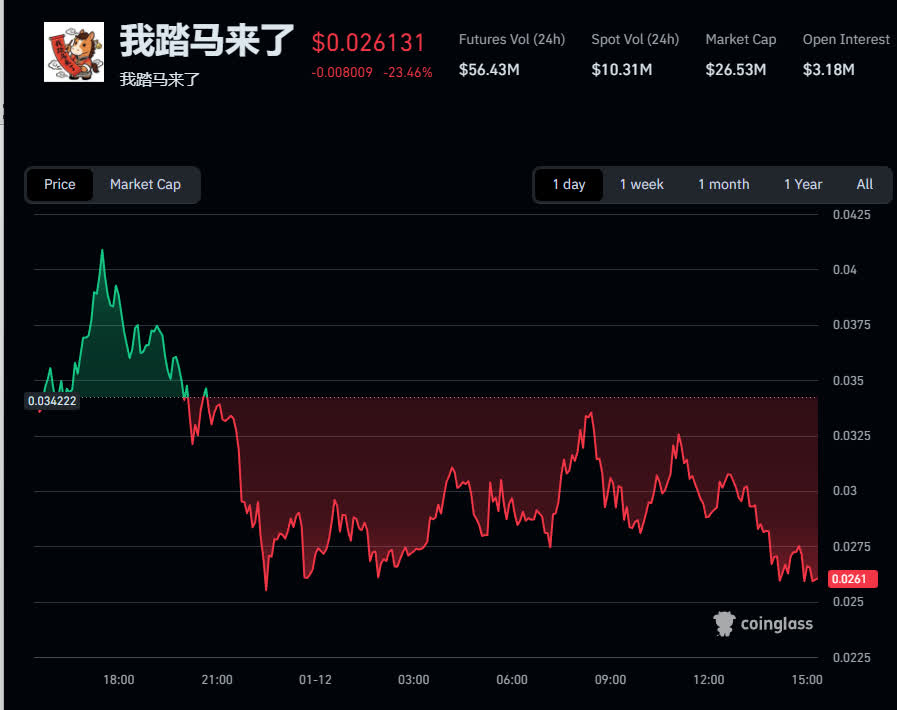897x710 pixels.
Task: Select the Price chart tab
Action: [59, 184]
